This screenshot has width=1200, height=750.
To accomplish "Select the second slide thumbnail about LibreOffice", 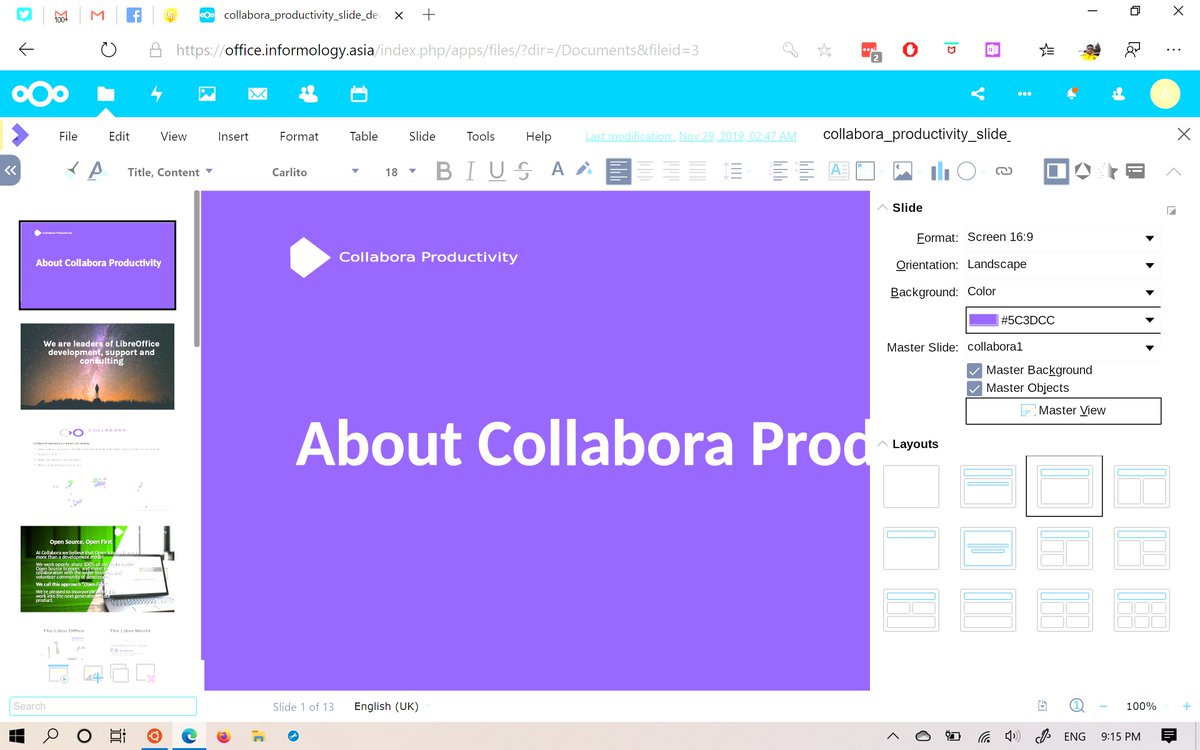I will pyautogui.click(x=97, y=366).
